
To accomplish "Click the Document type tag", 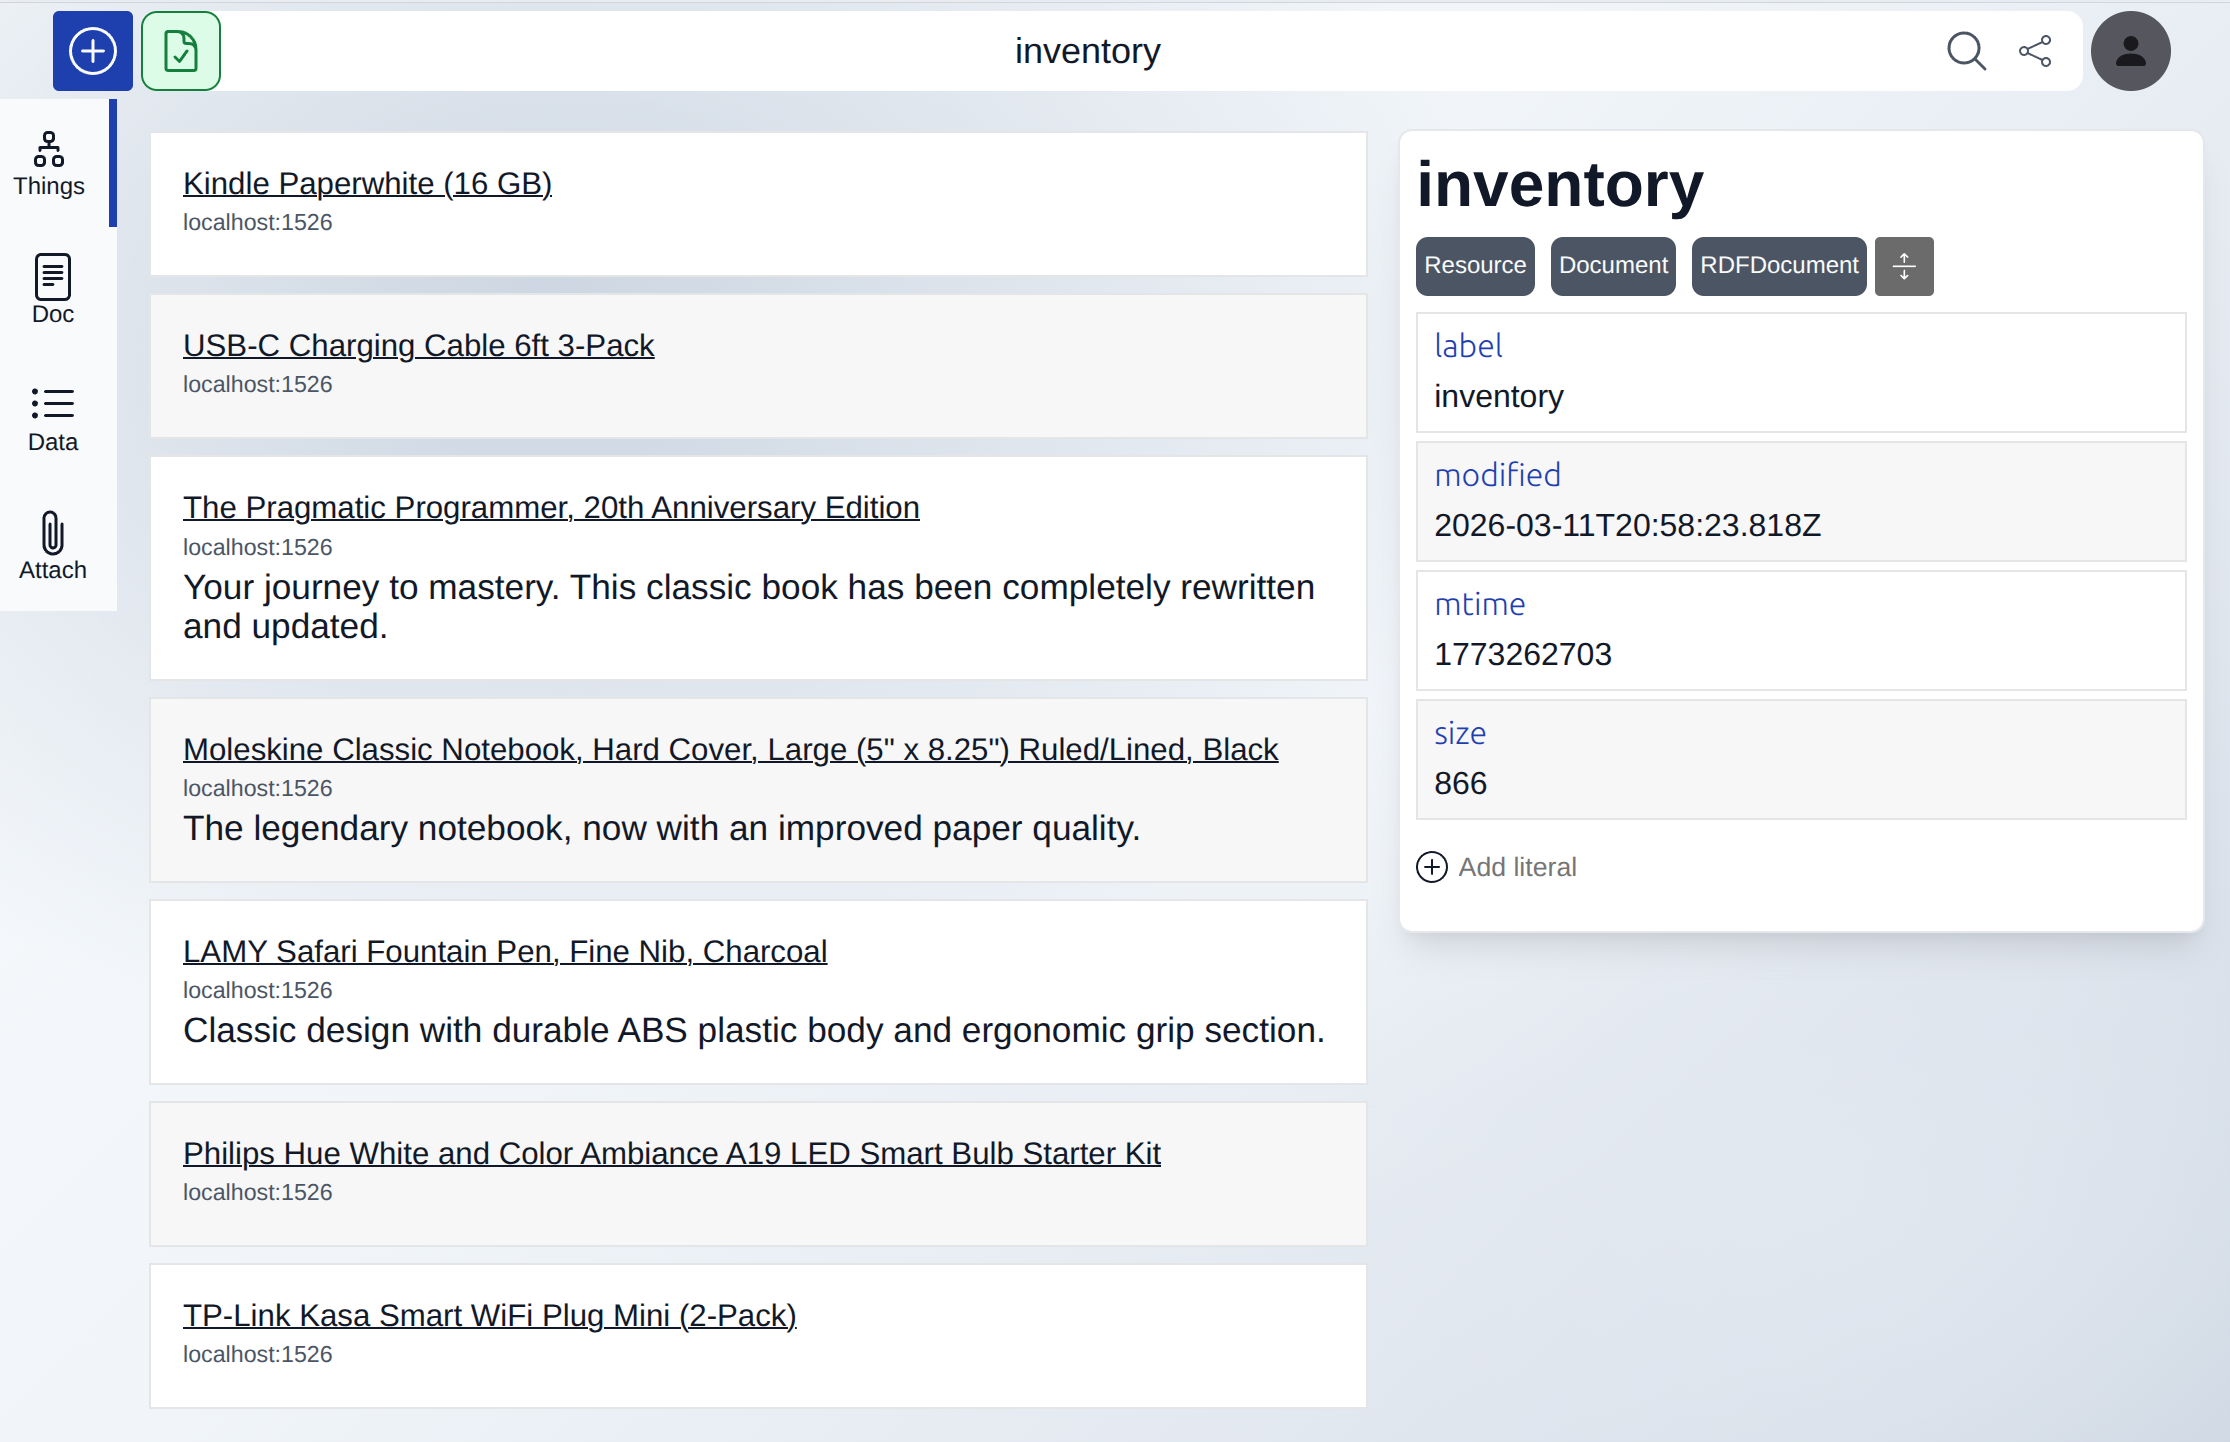I will 1613,266.
